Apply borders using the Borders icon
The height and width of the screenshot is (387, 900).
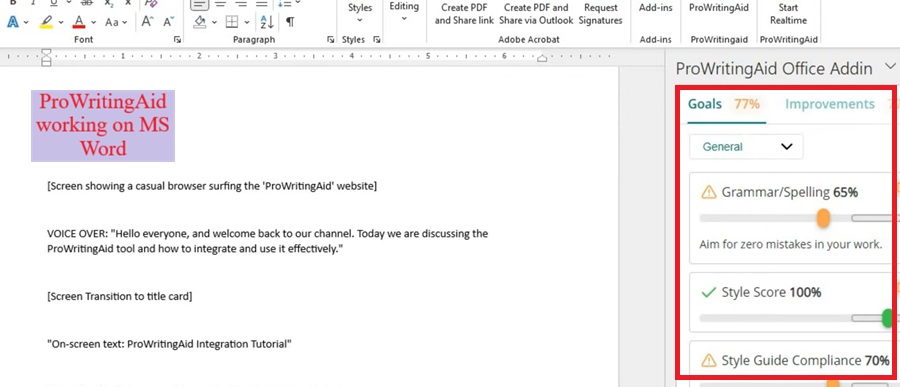pyautogui.click(x=232, y=22)
